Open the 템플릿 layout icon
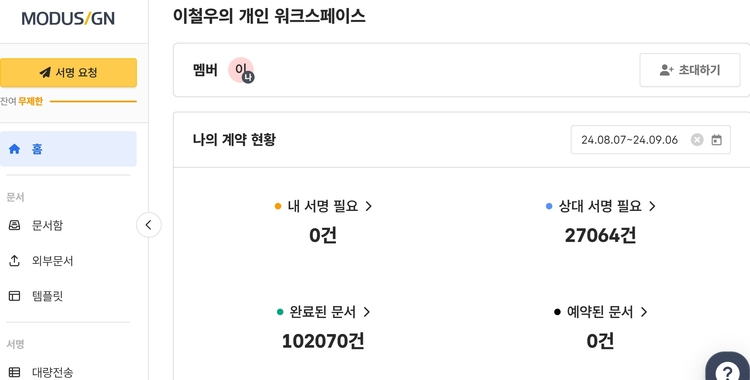Viewport: 750px width, 380px height. [14, 296]
